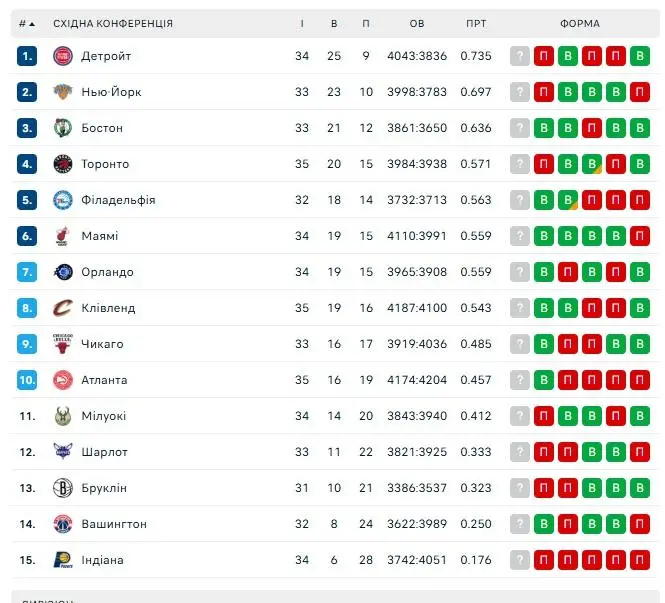Viewport: 665px width, 603px height.
Task: Click Детройт's gray question-mark next game badge
Action: pos(520,56)
